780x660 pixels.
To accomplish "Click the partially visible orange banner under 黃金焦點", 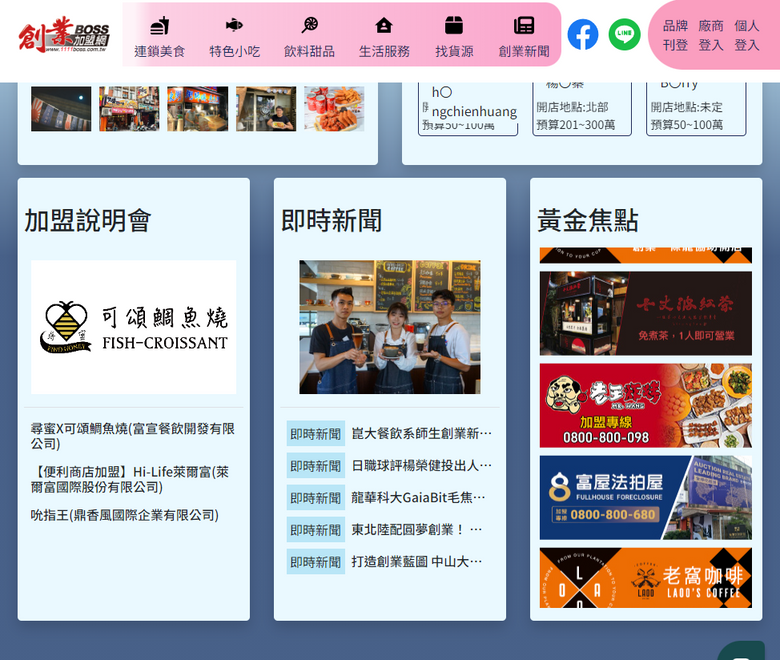I will [x=646, y=255].
